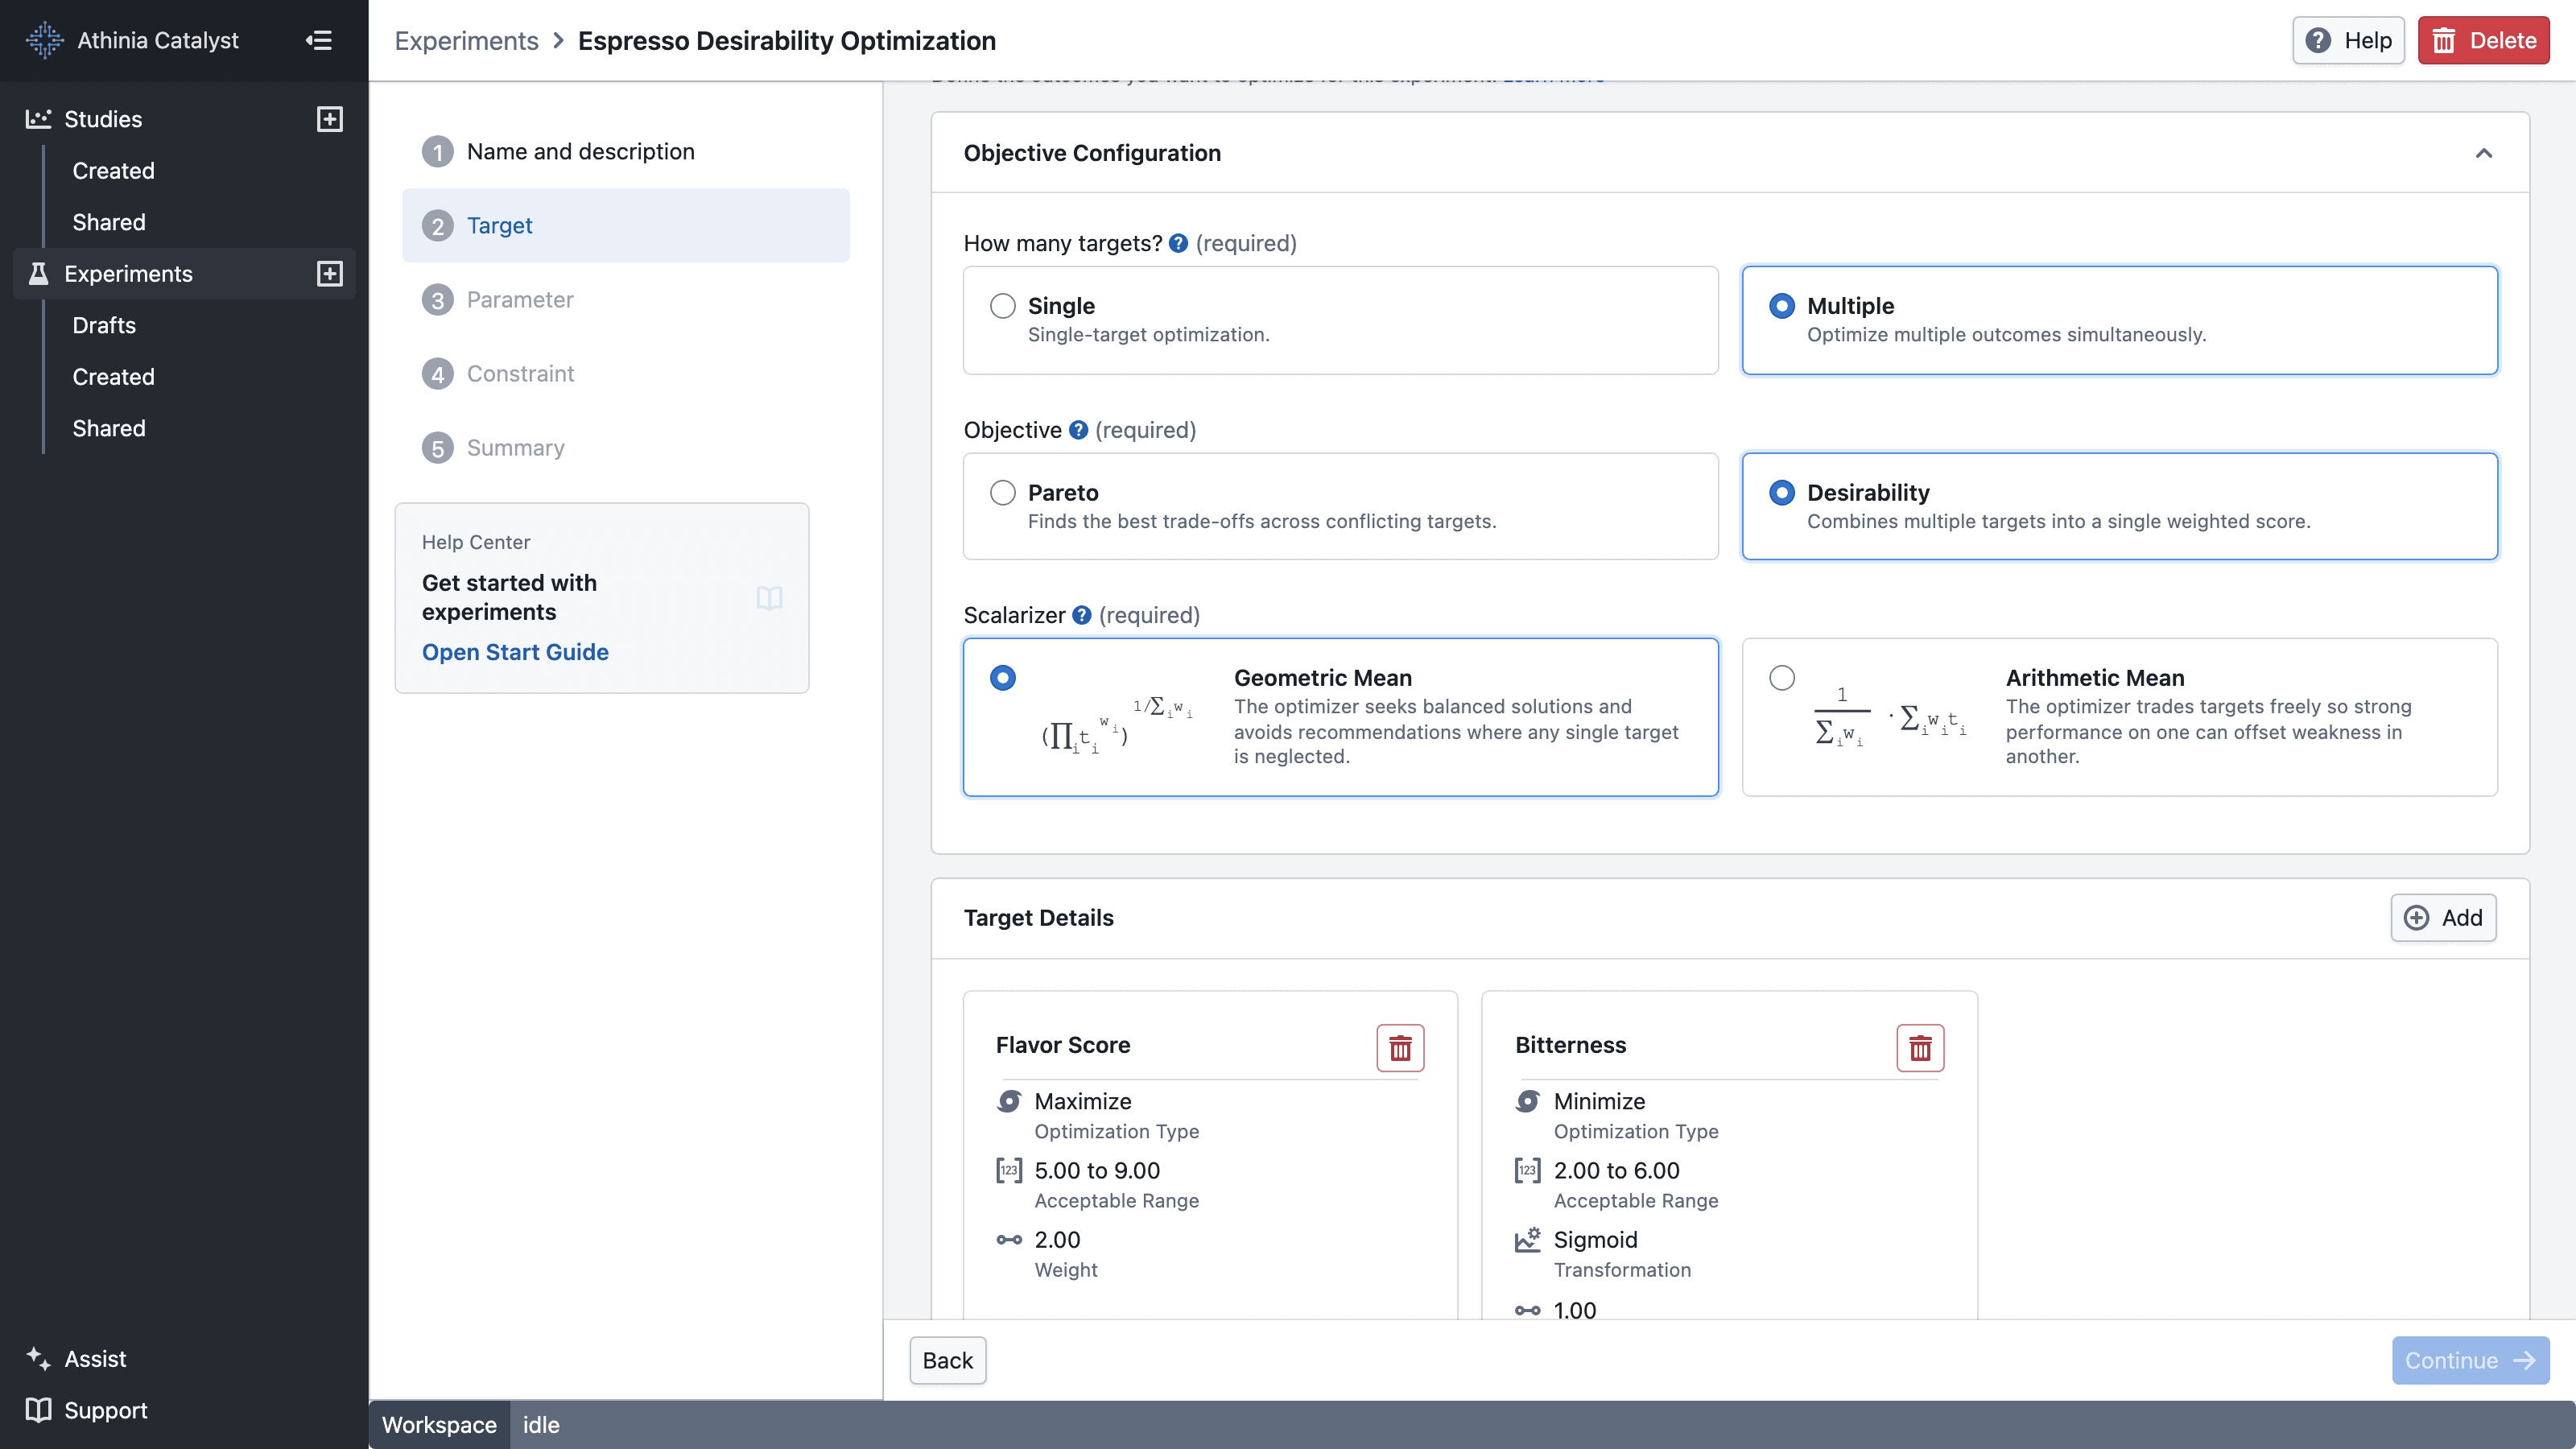Open Experiments in the sidebar
2576x1449 pixels.
pos(128,274)
